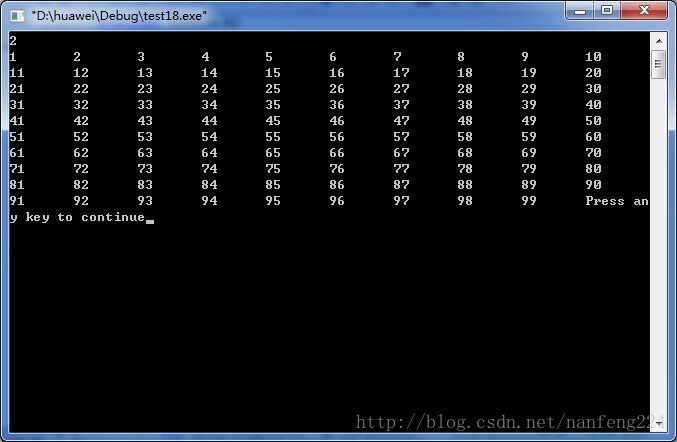
Task: Maximize the test18.exe console window
Action: click(x=607, y=11)
